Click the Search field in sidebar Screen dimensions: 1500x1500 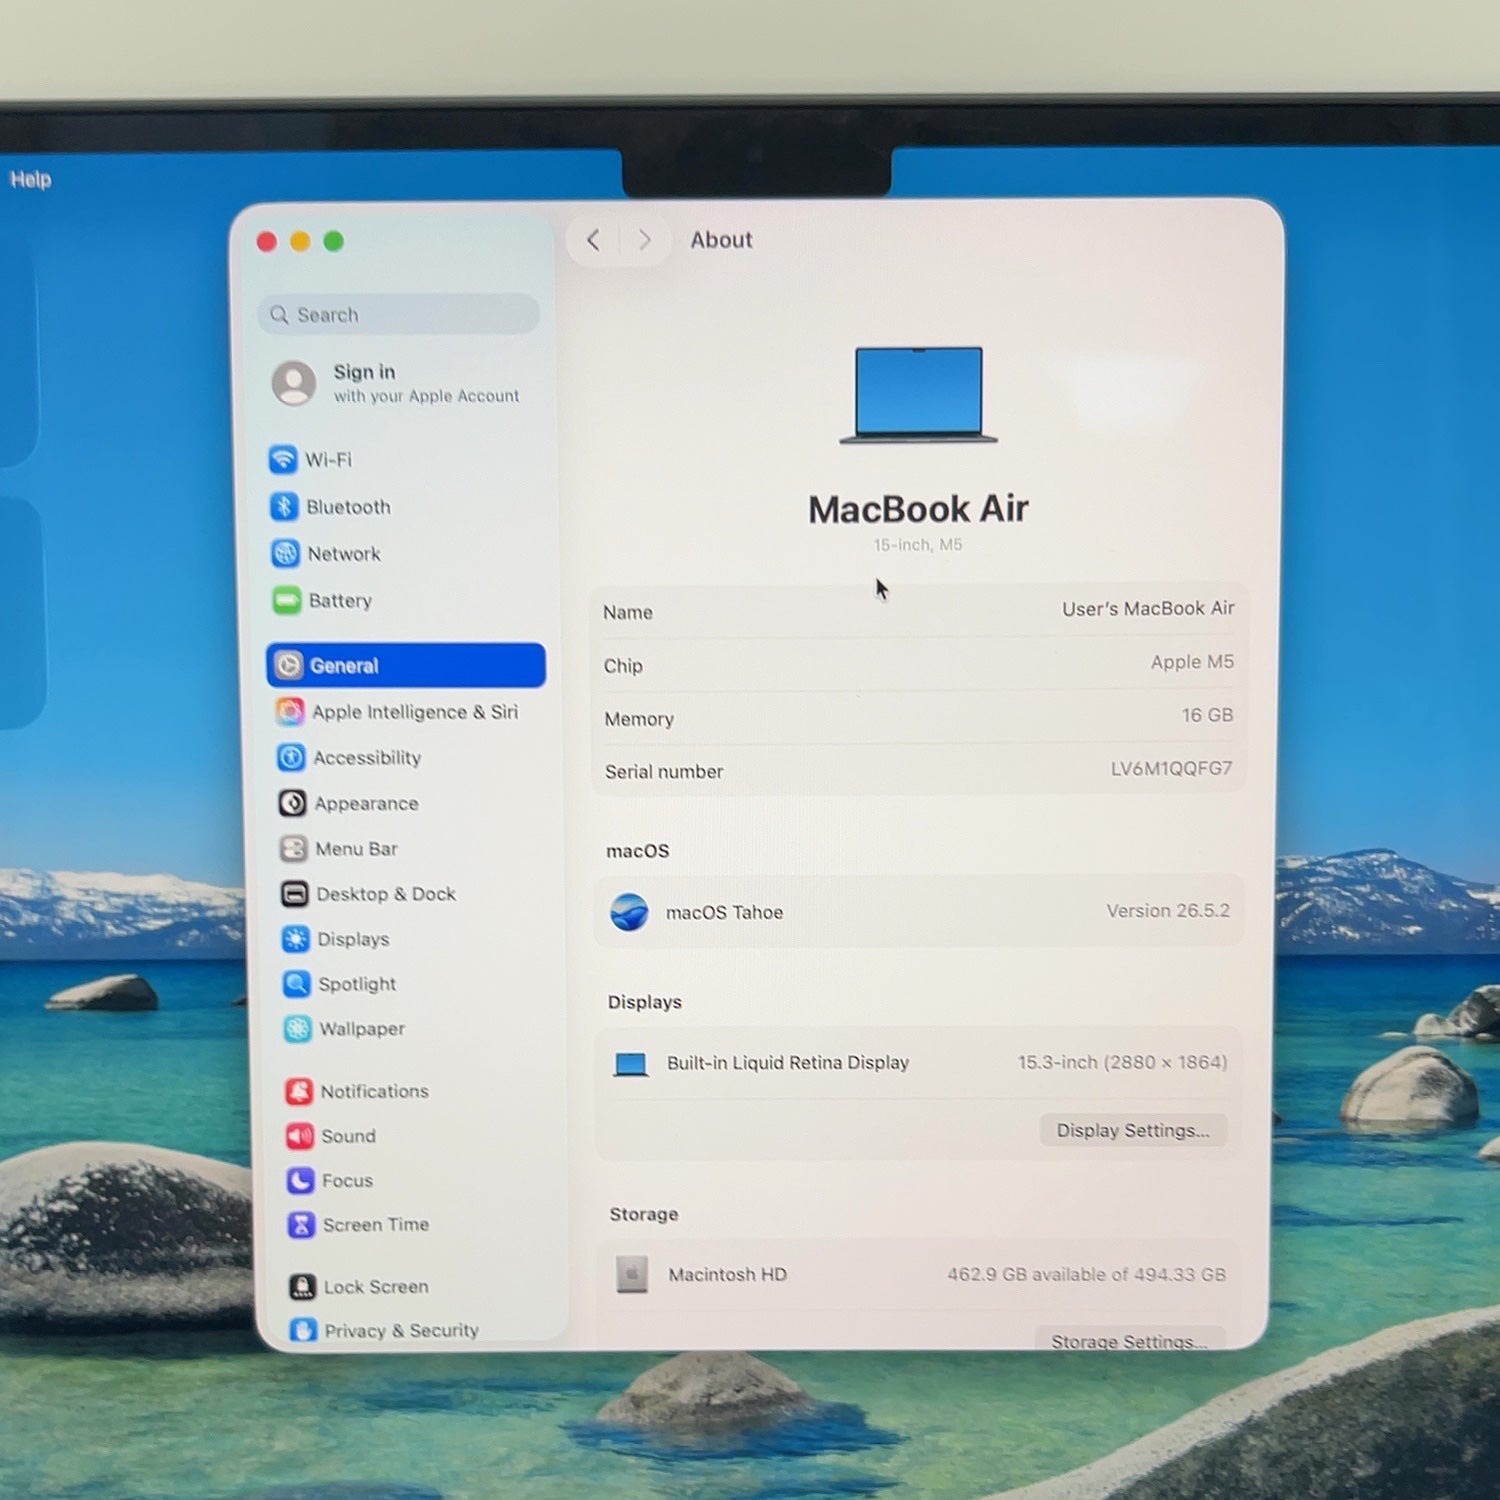[x=398, y=314]
